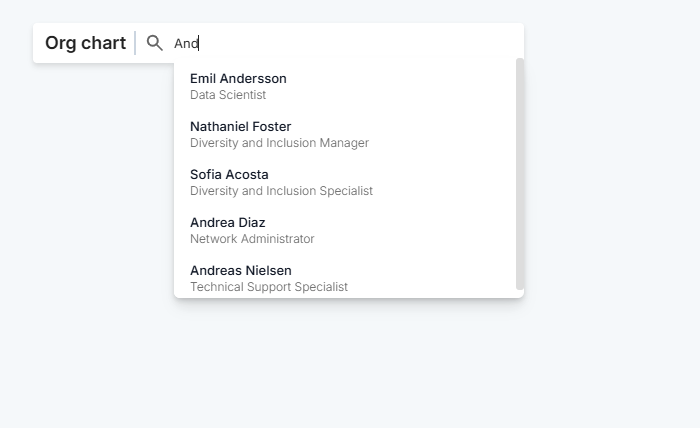Click the Diversity and Inclusion Specialist subtitle

281,191
